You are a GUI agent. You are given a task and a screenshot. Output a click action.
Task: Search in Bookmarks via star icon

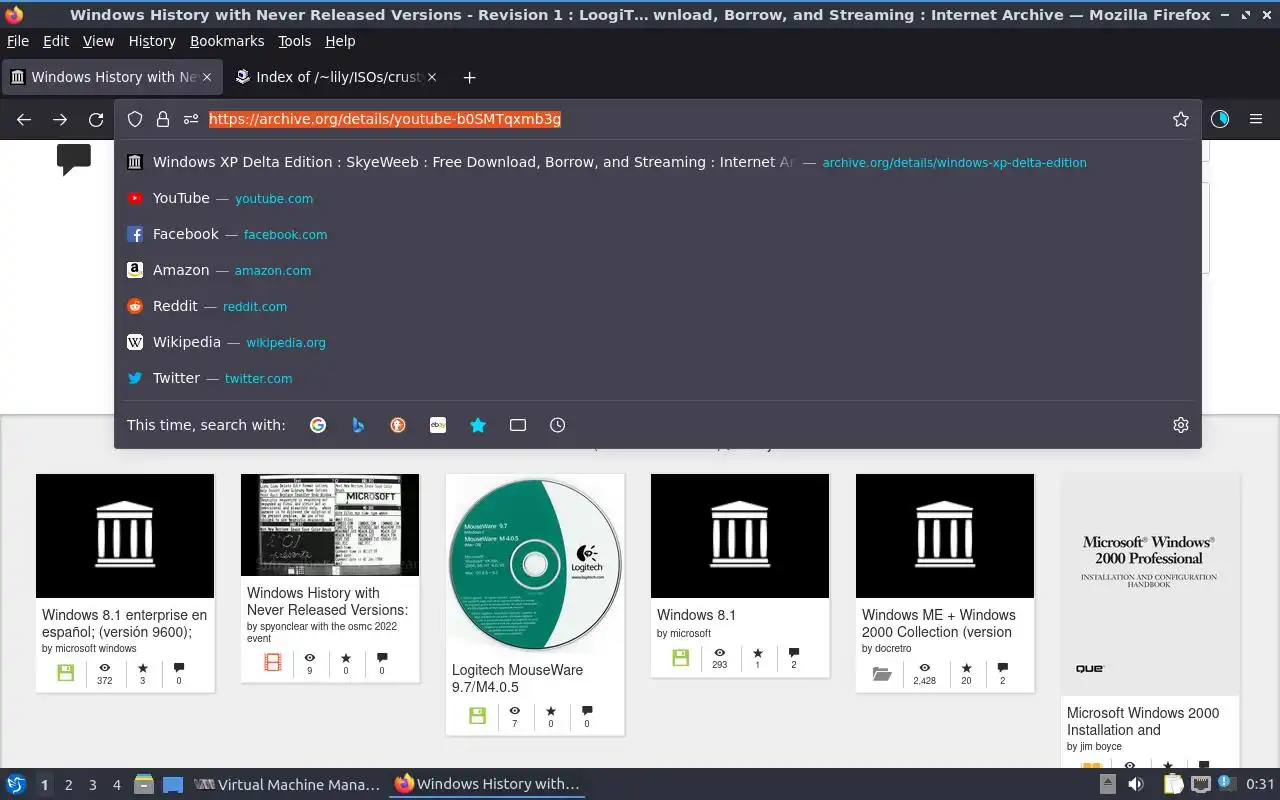coord(478,425)
